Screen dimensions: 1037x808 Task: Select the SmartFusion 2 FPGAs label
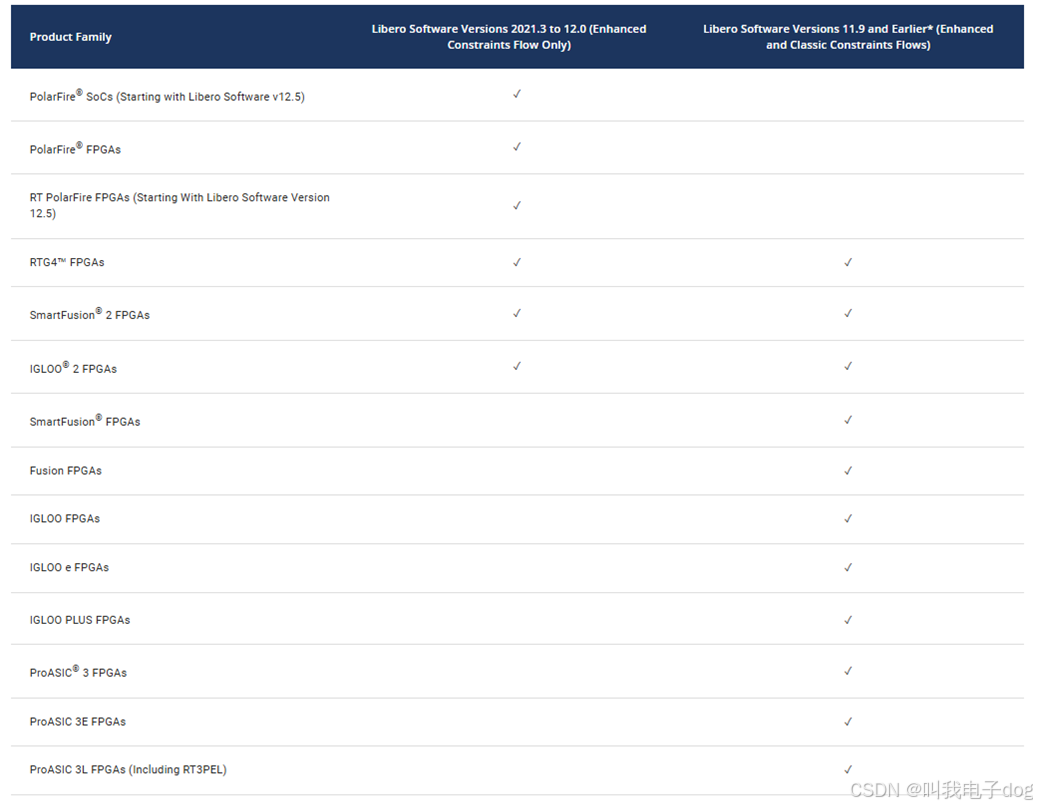click(89, 314)
